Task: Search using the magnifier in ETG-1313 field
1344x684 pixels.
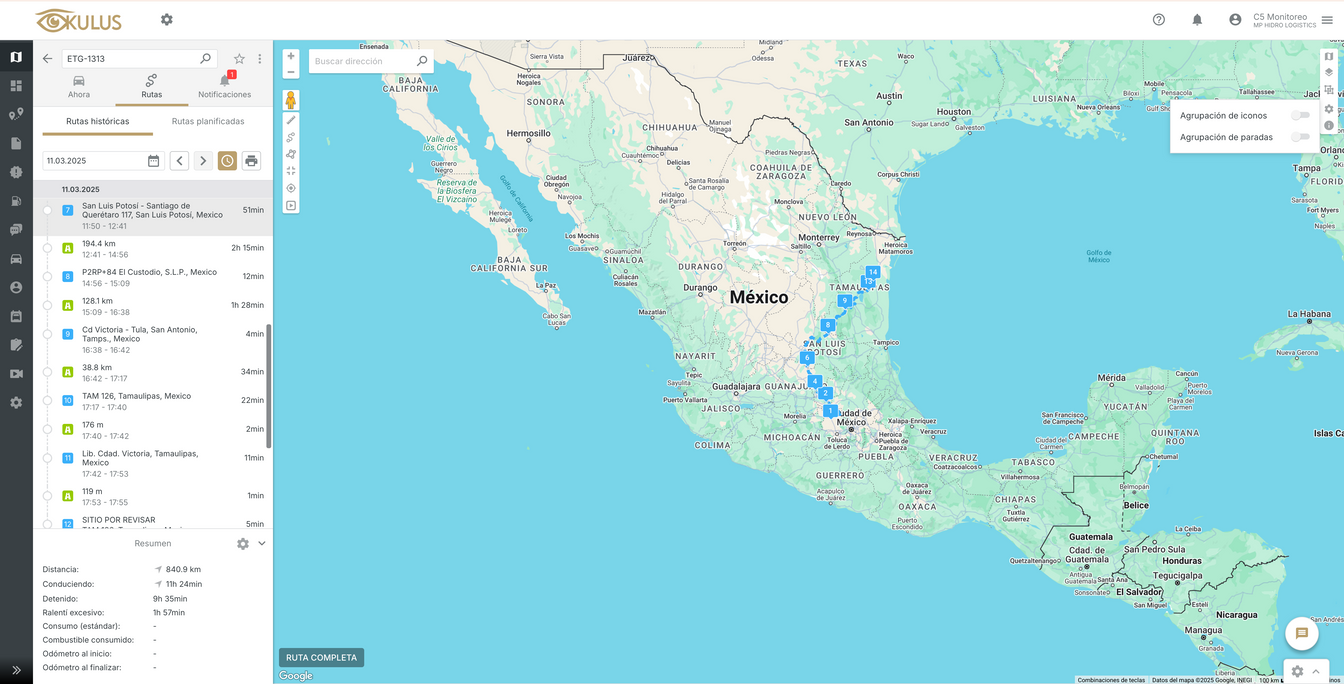Action: click(205, 59)
